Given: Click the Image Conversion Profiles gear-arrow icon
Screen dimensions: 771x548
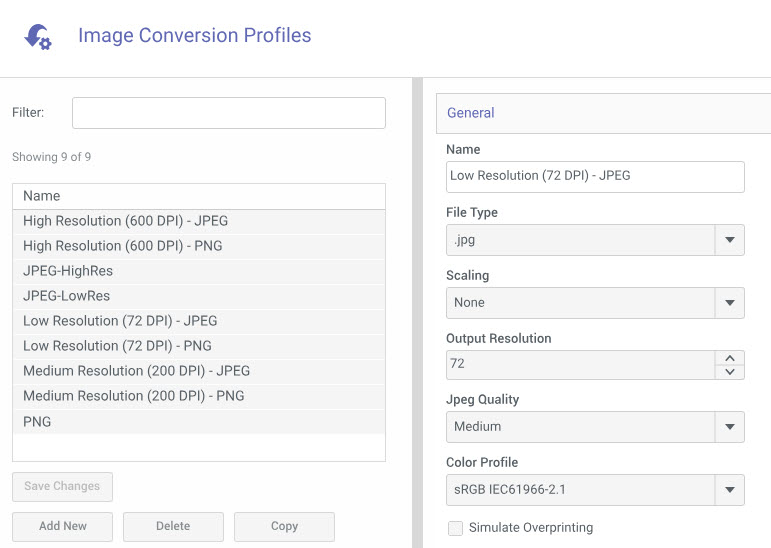Looking at the screenshot, I should point(38,37).
